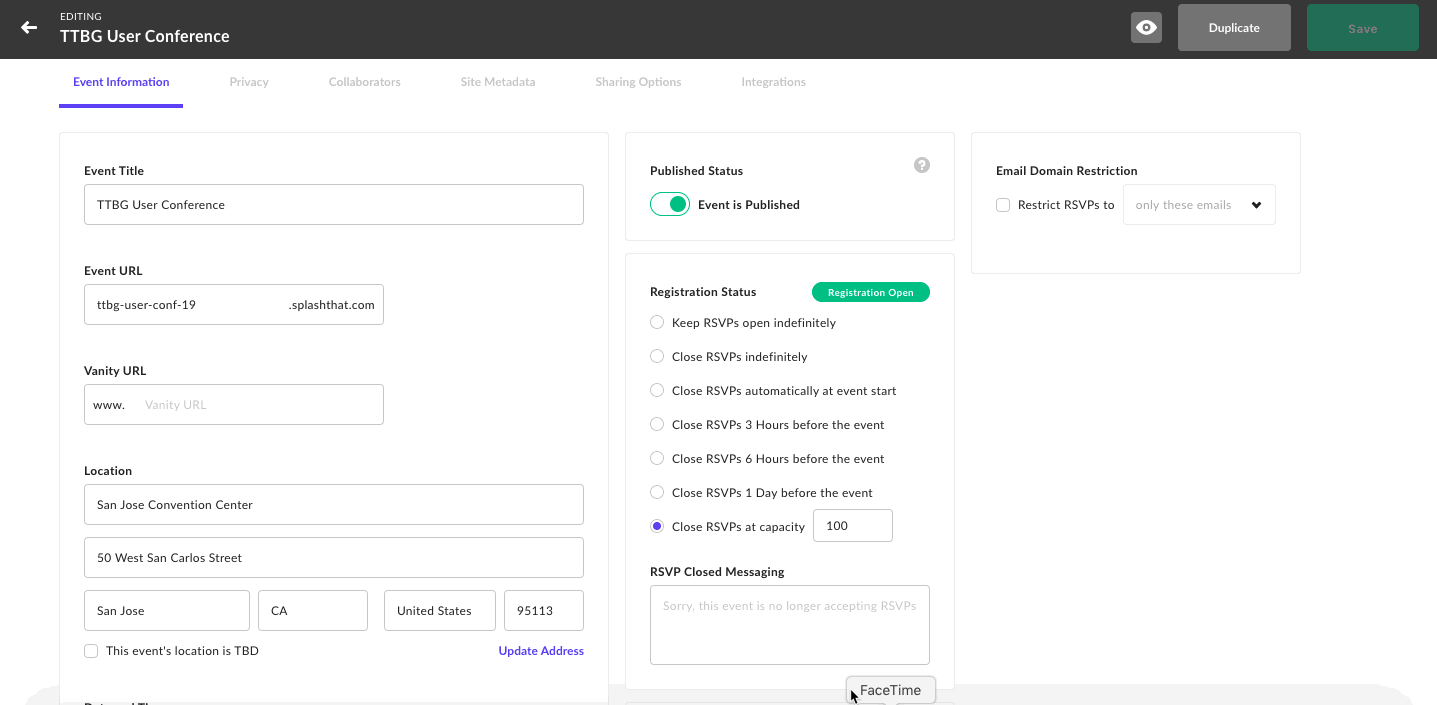Open the only these emails dropdown
This screenshot has height=705, width=1437.
coord(1199,204)
